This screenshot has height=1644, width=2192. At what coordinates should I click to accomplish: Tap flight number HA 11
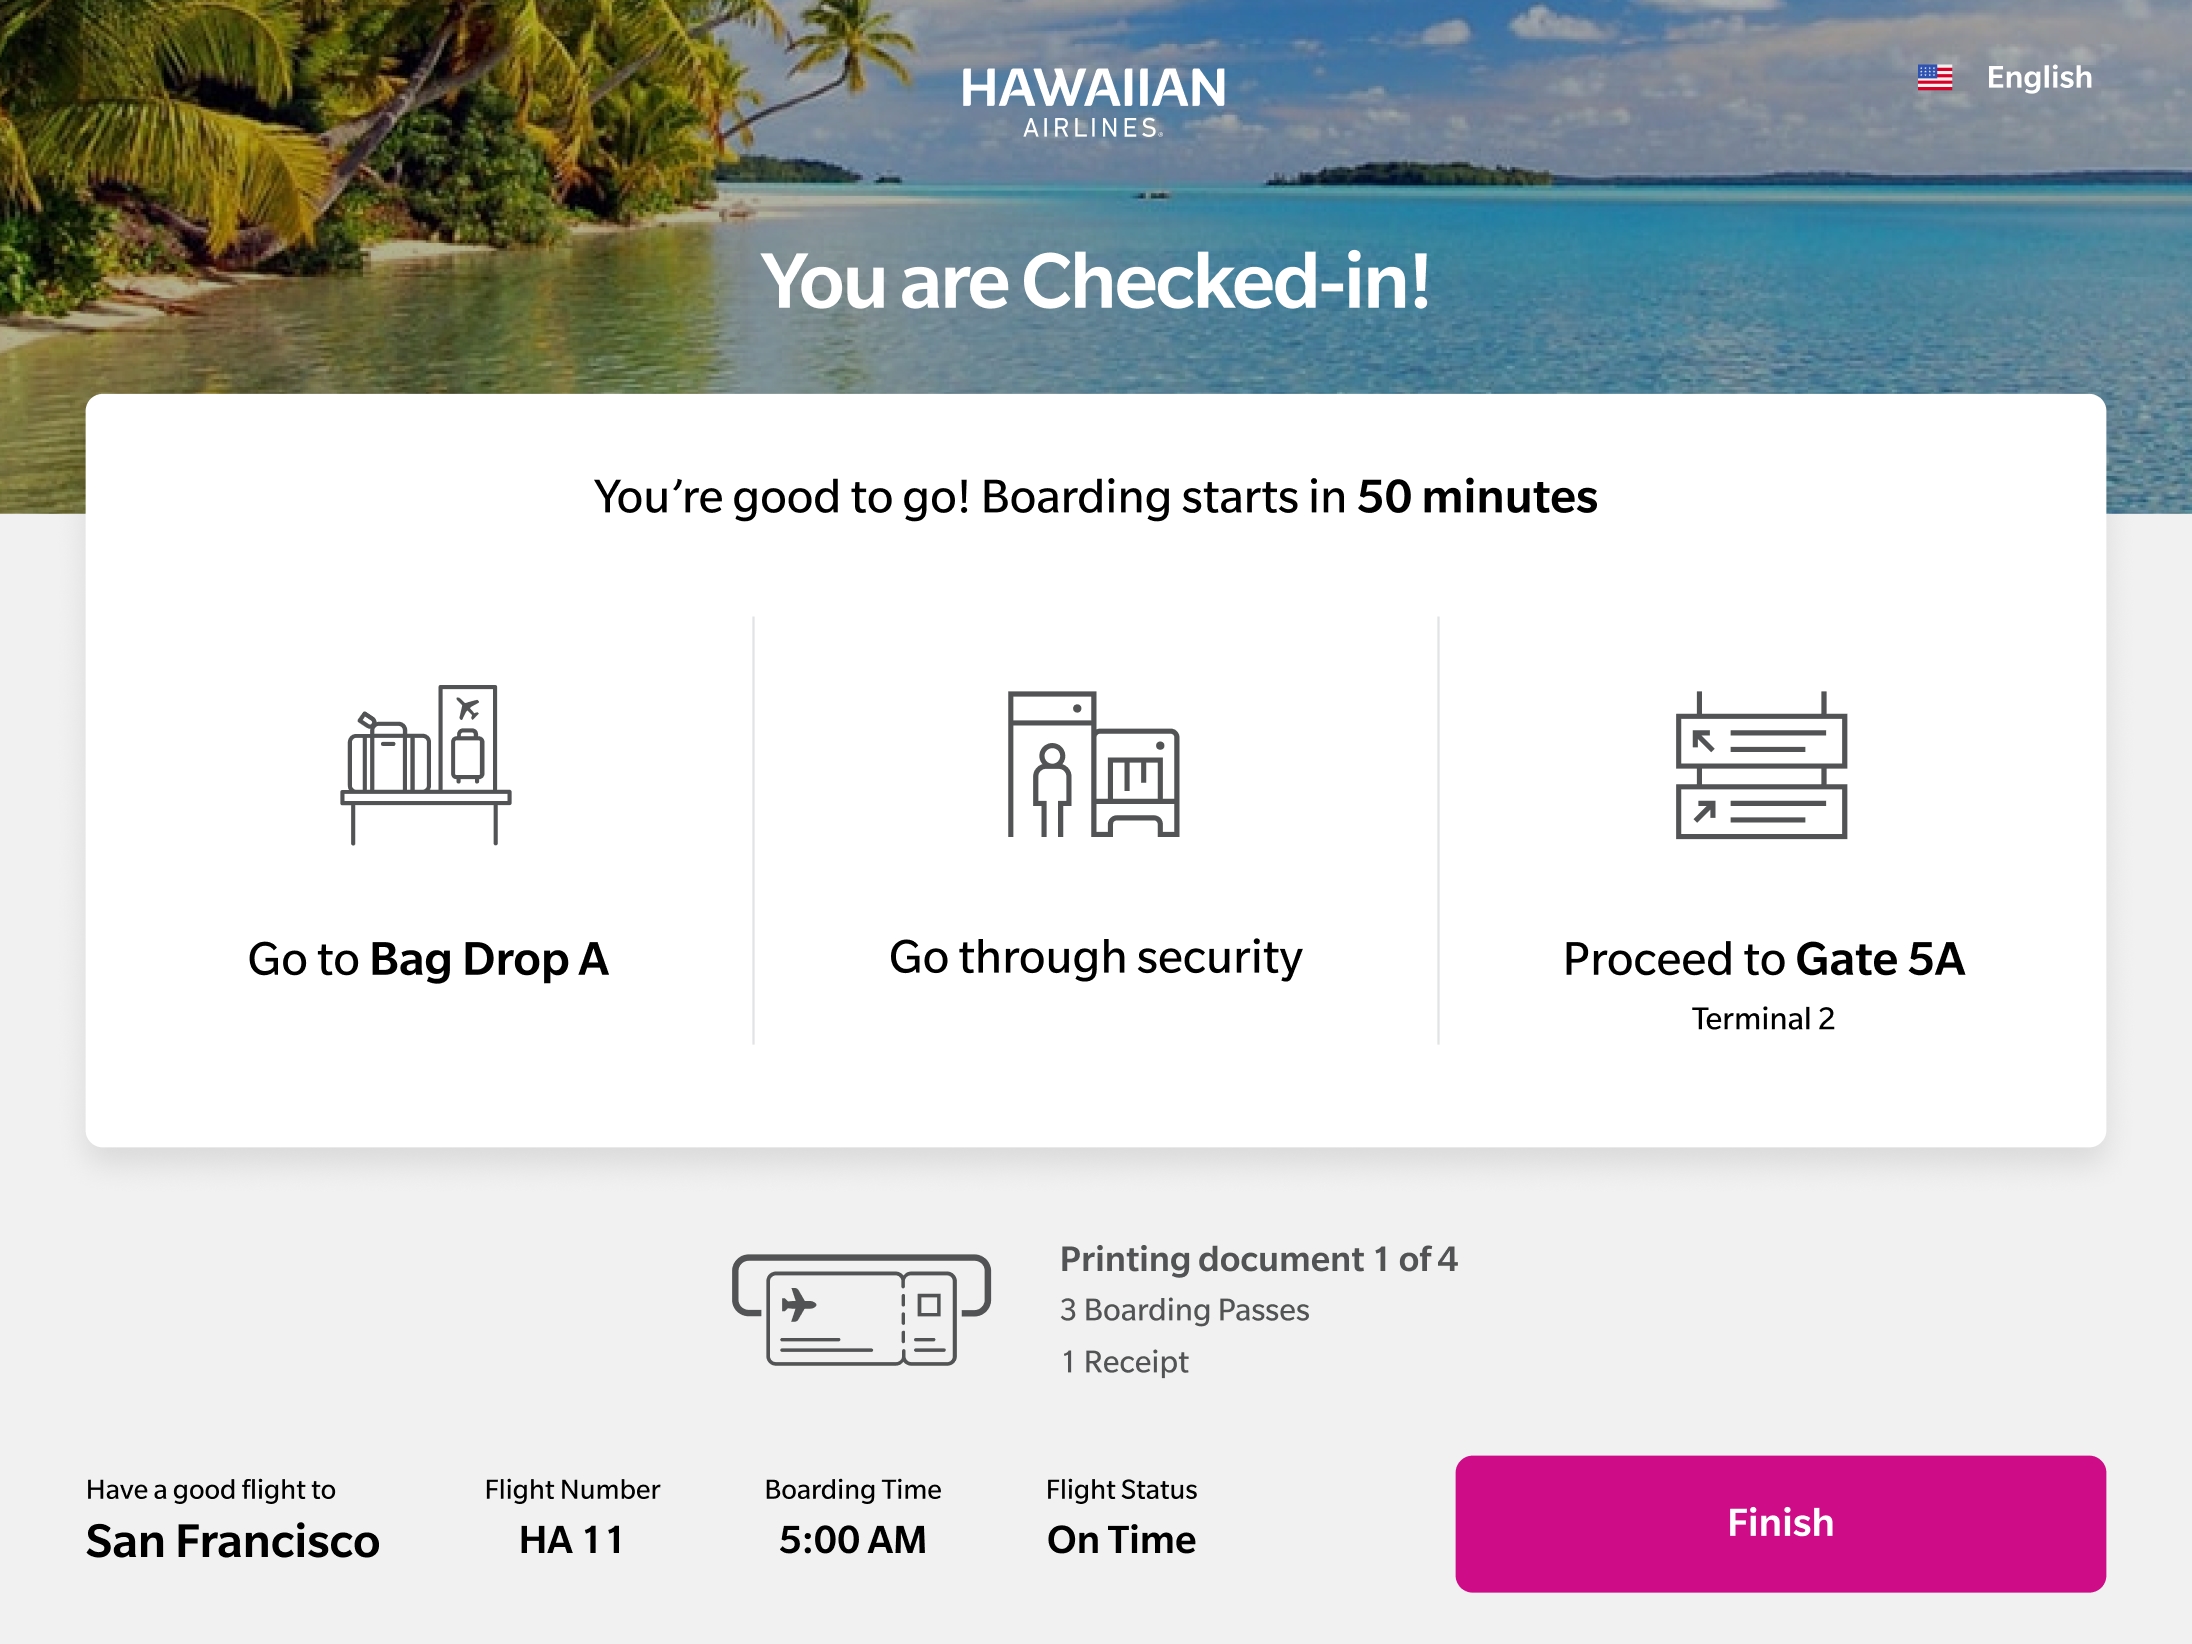572,1540
